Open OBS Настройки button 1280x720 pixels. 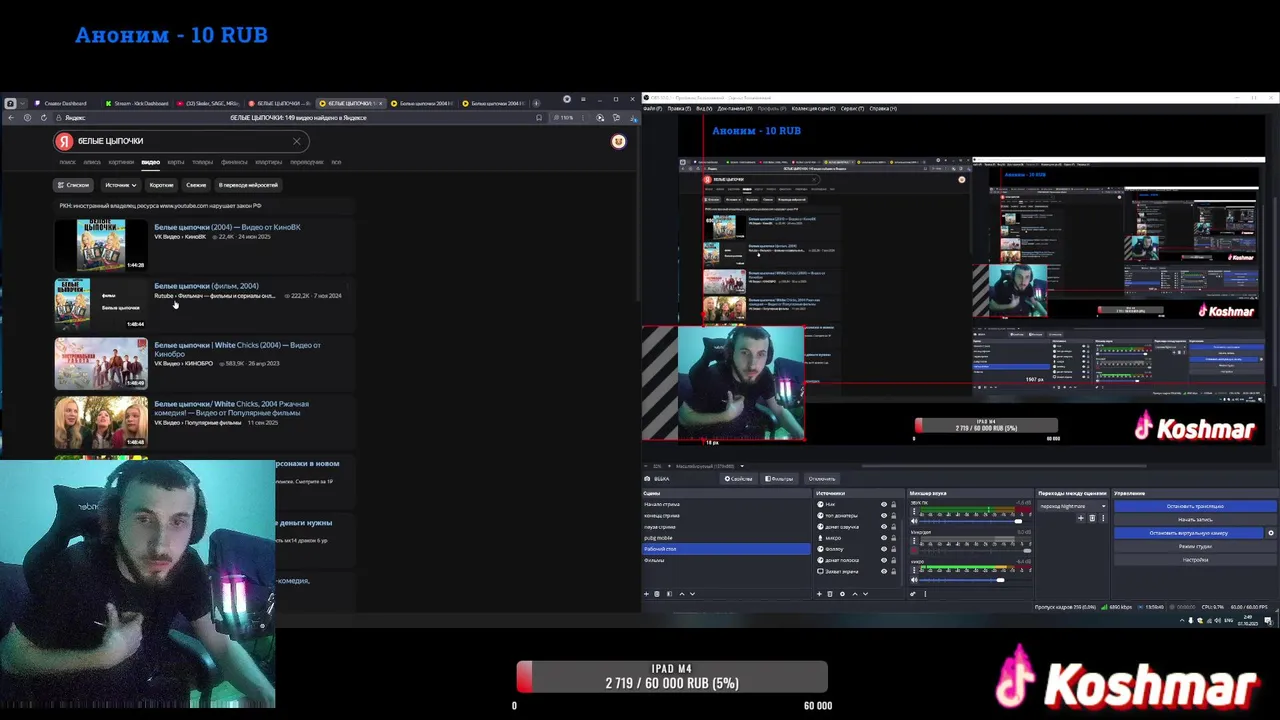click(x=1195, y=560)
